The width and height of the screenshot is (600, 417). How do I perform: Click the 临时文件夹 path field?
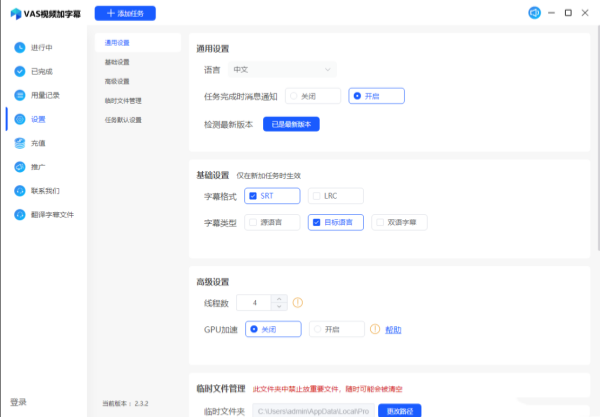[313, 411]
